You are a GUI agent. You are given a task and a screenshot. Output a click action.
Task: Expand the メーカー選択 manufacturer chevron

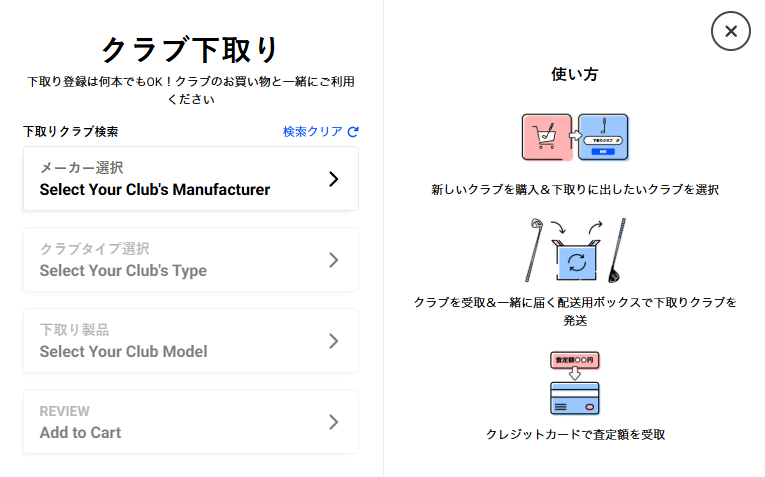(x=334, y=179)
